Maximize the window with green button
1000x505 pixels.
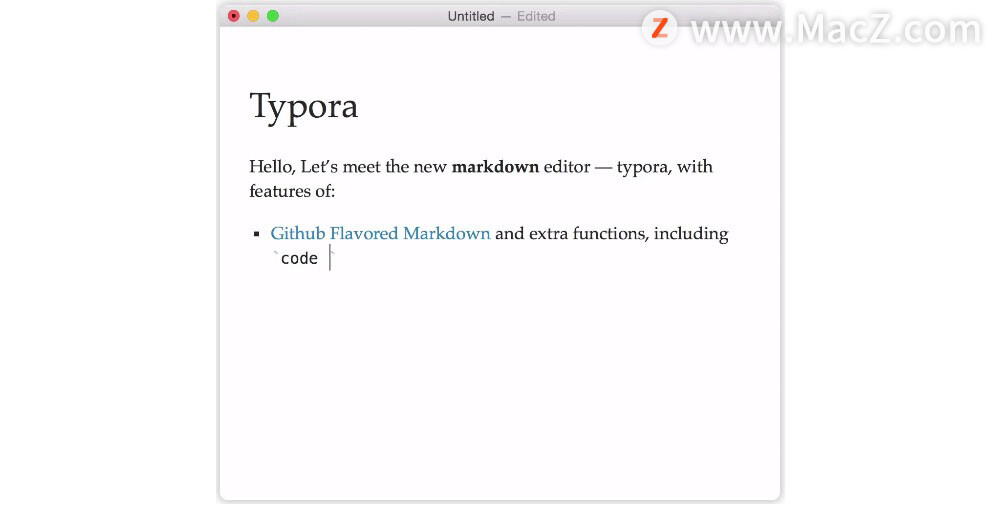(272, 16)
